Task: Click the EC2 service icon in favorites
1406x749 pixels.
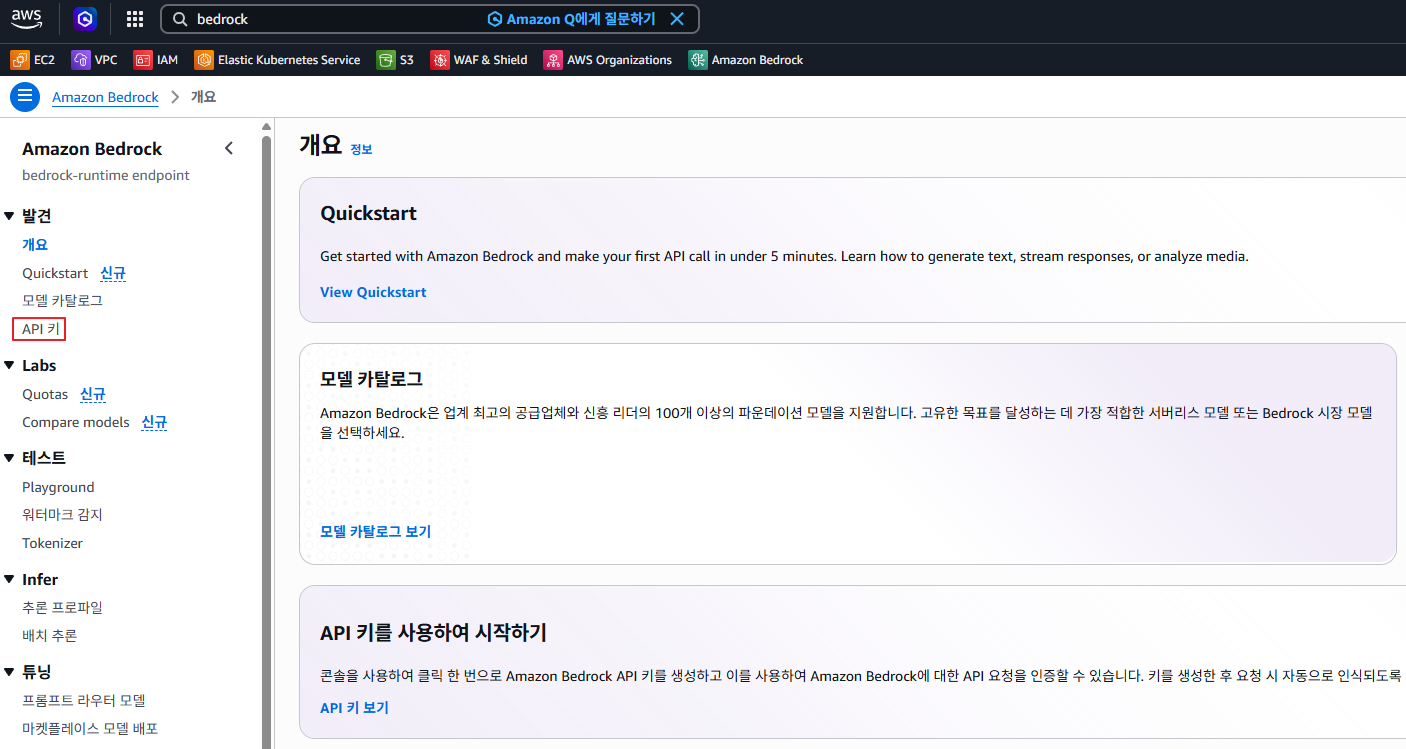Action: [19, 60]
